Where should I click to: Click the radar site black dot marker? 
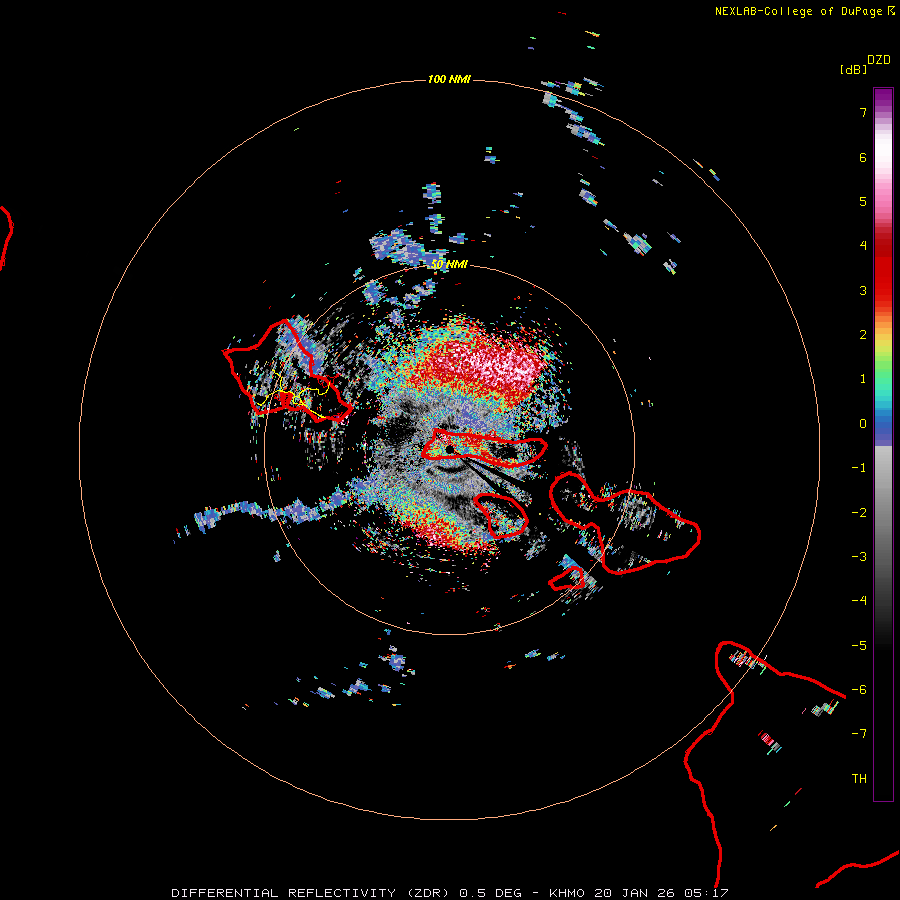pos(449,449)
